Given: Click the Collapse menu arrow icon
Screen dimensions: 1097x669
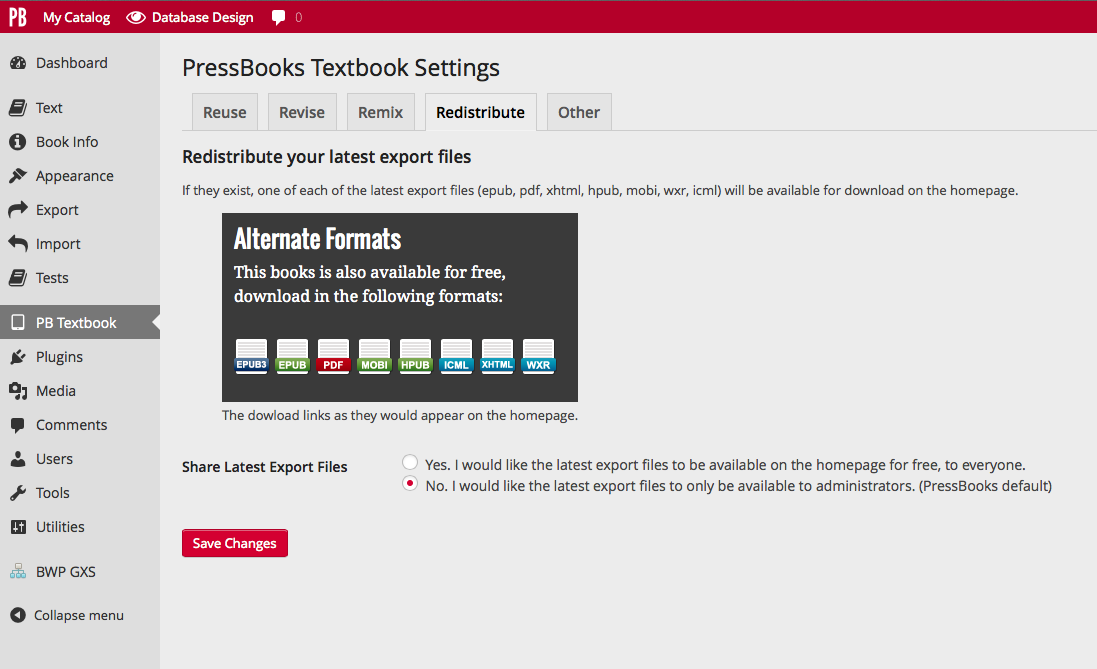Looking at the screenshot, I should point(17,615).
